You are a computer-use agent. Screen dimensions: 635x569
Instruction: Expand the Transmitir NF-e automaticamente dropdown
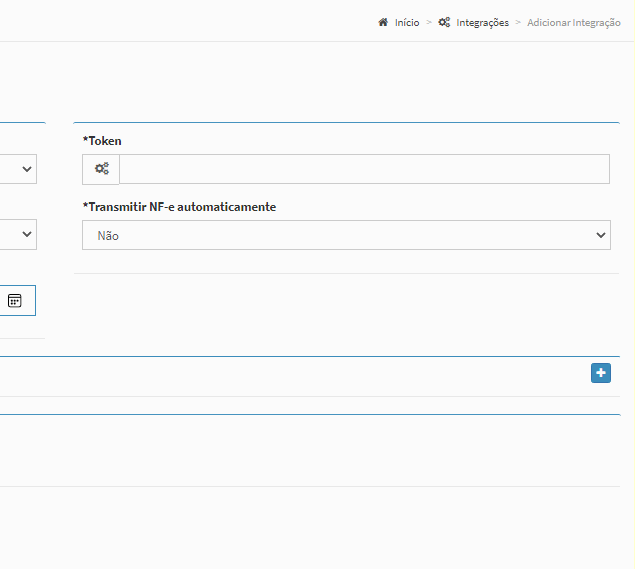pos(345,235)
